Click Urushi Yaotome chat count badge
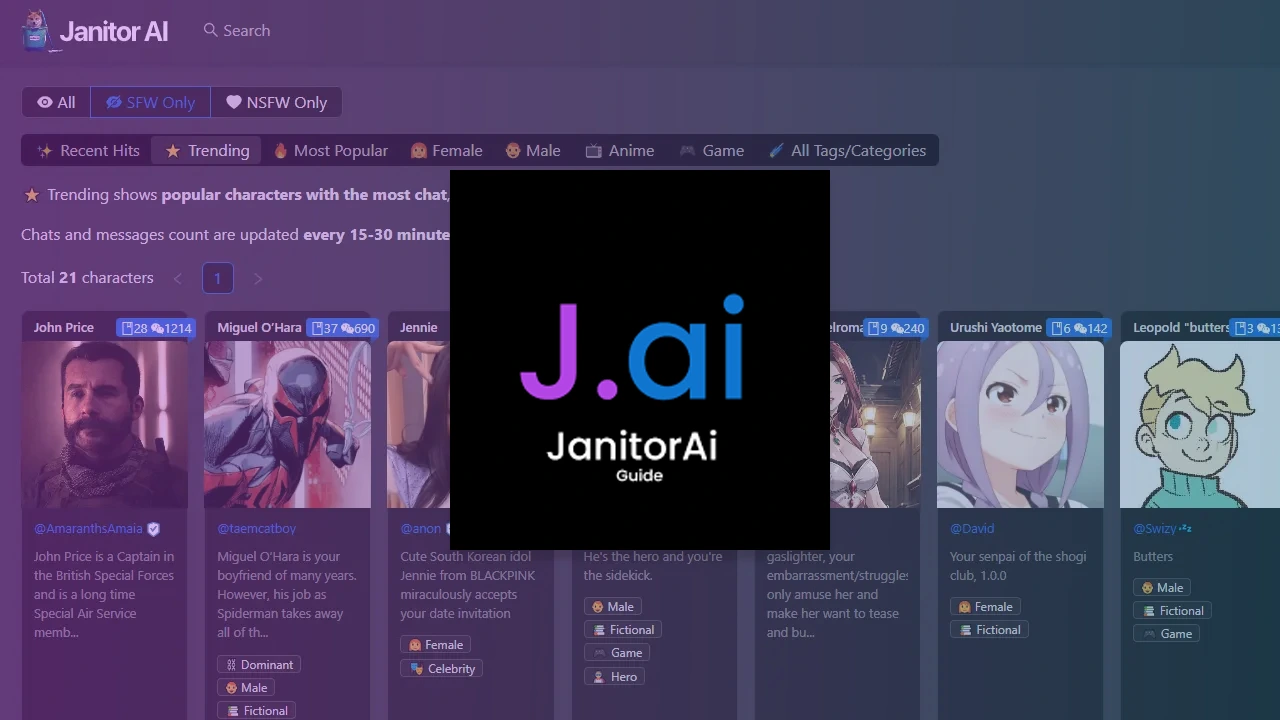This screenshot has width=1280, height=720. 1079,328
